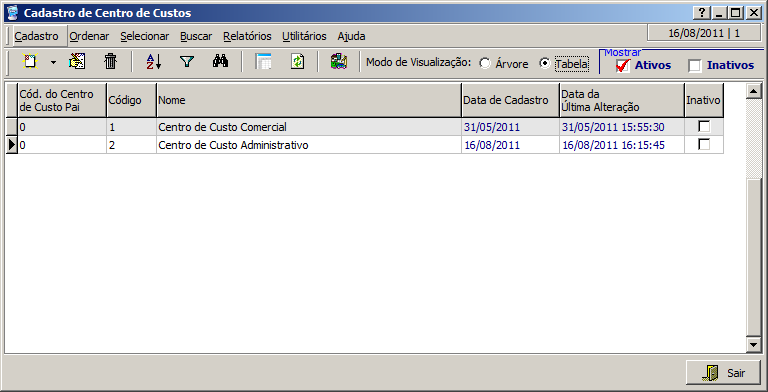Click the refresh document icon
This screenshot has width=768, height=392.
pos(297,62)
